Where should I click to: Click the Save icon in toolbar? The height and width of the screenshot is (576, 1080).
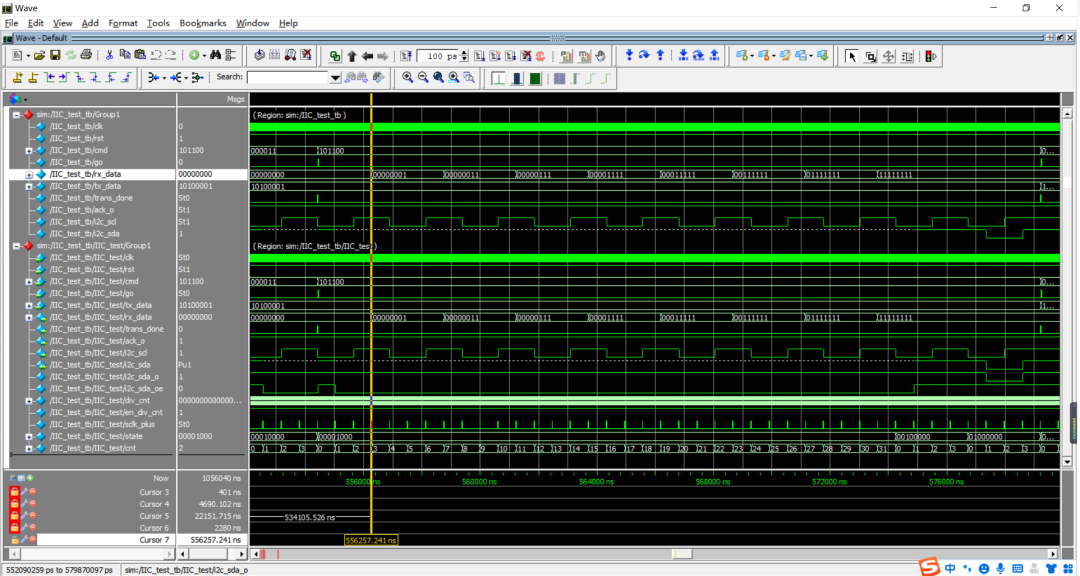coord(55,56)
